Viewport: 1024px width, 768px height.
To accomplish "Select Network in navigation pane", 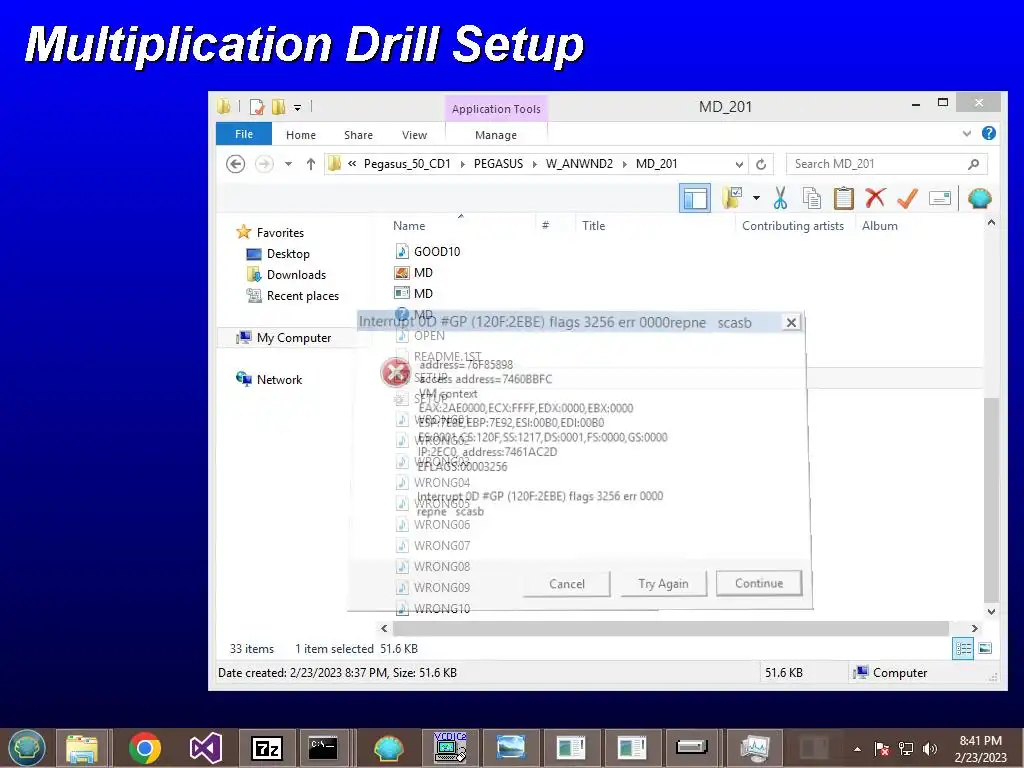I will [279, 379].
